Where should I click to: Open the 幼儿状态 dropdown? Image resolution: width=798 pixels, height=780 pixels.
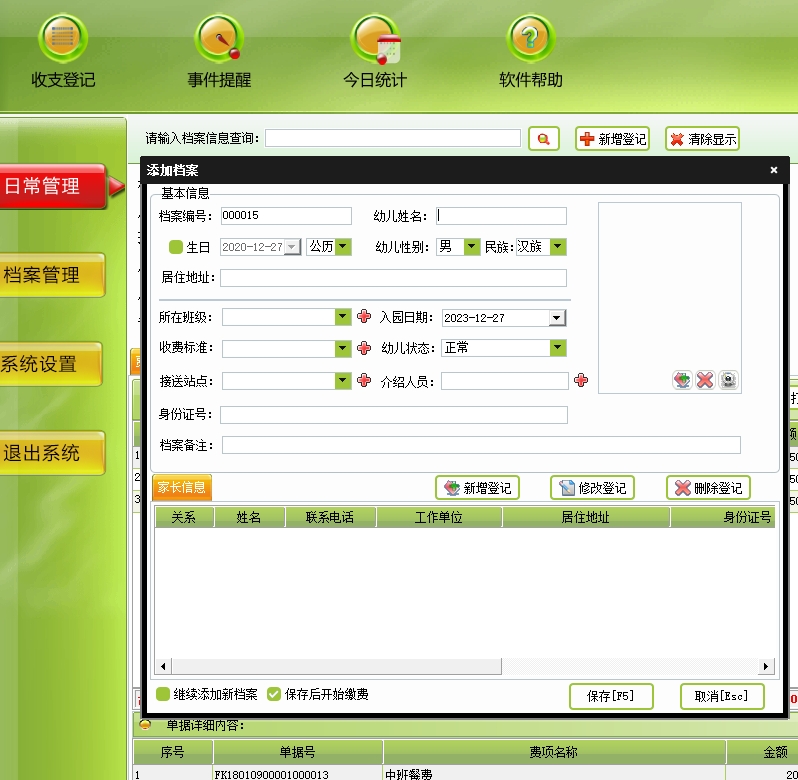pos(558,348)
